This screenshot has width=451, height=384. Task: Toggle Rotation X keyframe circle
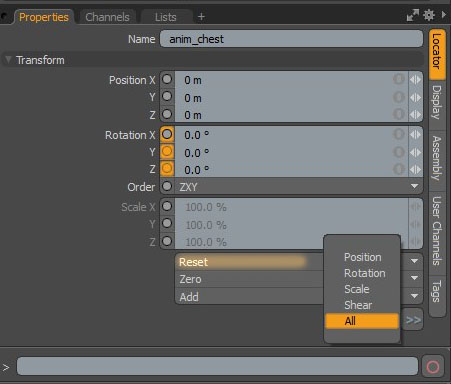pyautogui.click(x=167, y=134)
